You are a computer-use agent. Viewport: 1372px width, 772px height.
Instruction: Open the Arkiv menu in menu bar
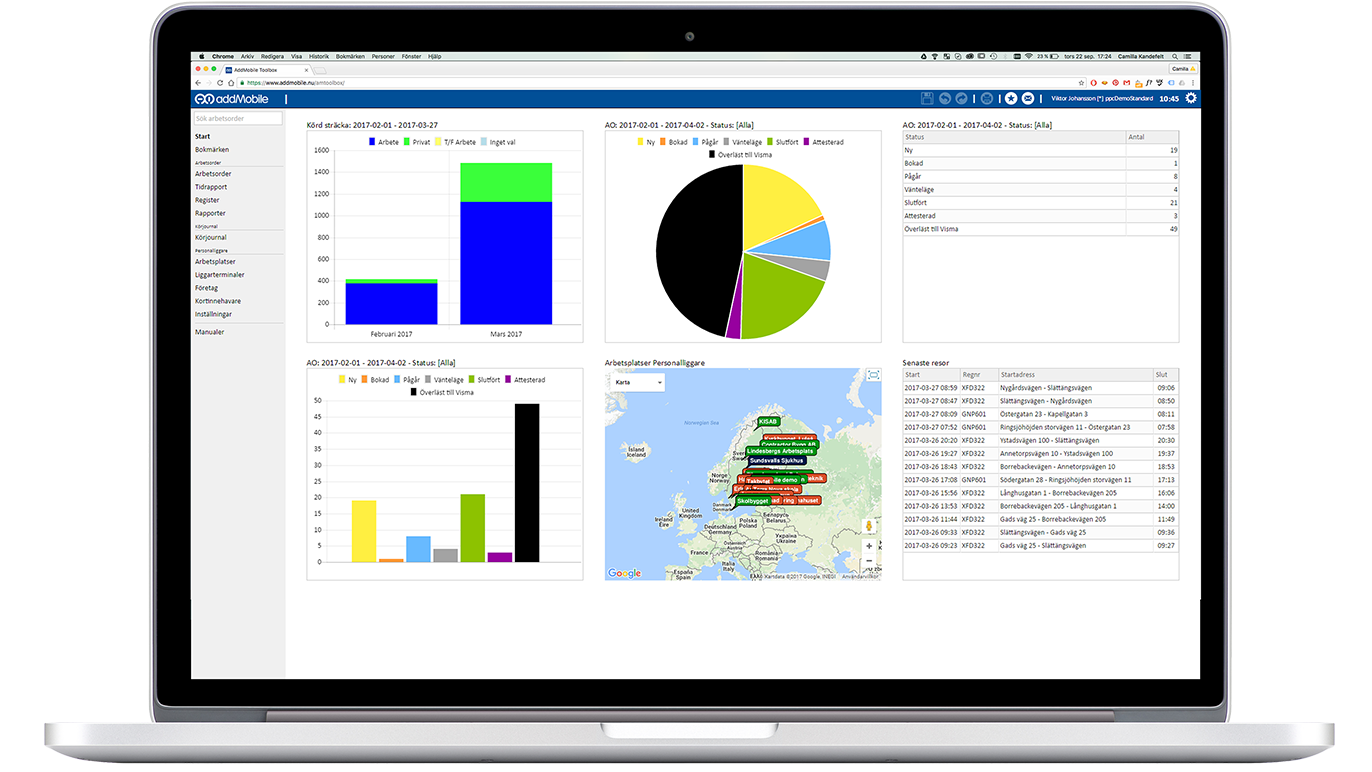tap(247, 57)
